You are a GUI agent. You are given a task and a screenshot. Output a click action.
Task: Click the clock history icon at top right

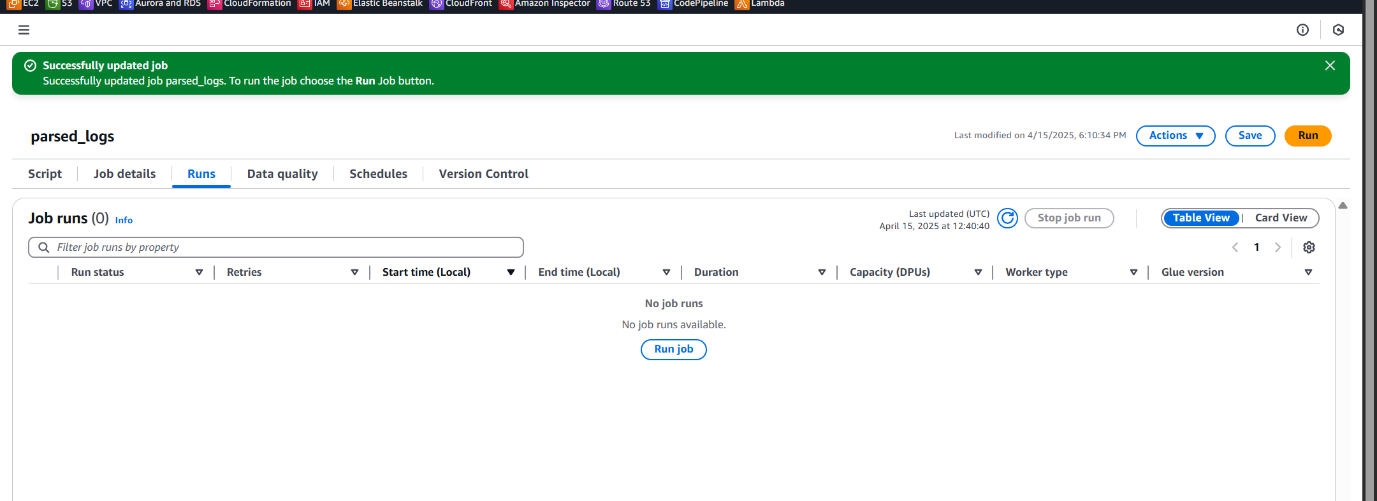pos(1339,30)
